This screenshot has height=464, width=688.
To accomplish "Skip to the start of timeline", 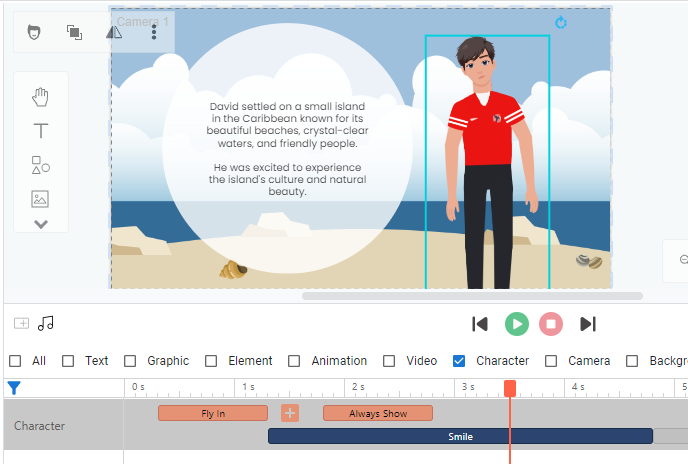I will 480,324.
